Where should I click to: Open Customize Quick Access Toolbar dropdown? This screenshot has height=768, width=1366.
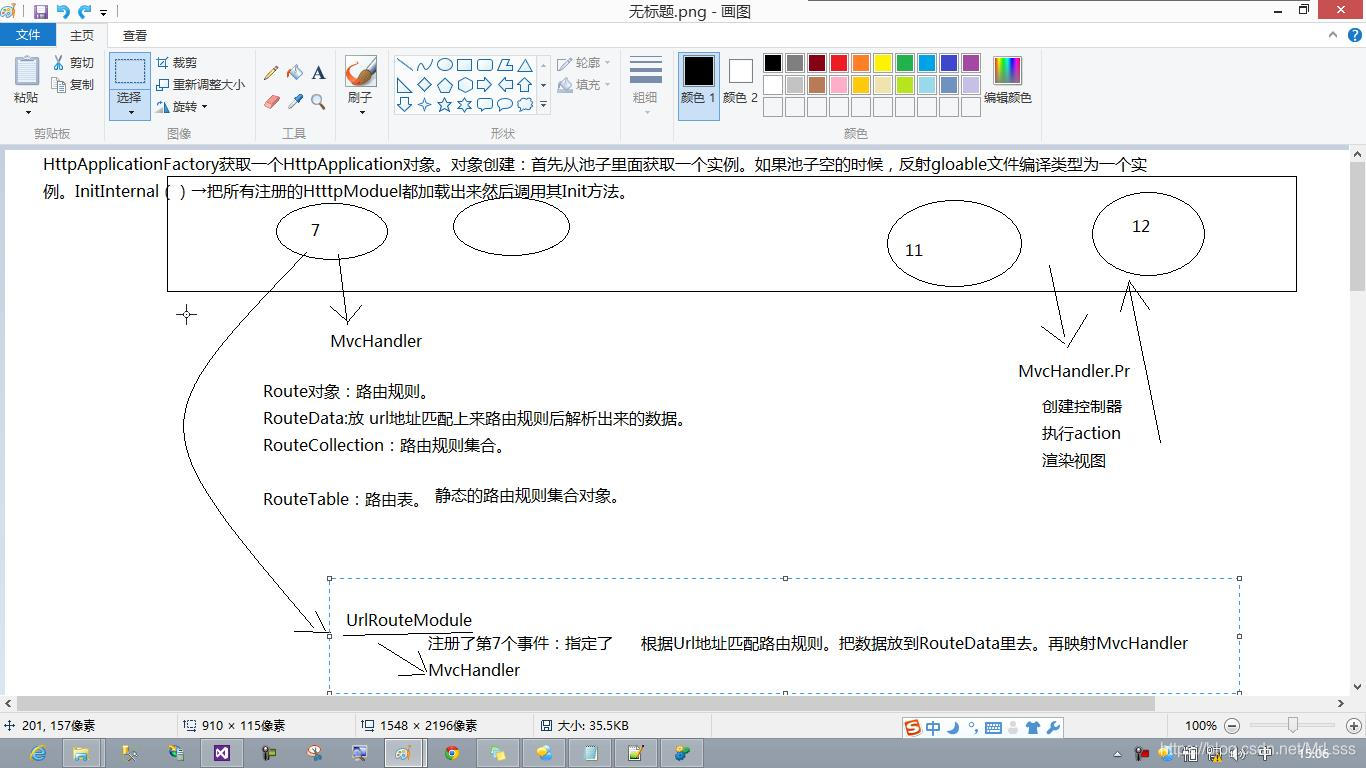(x=103, y=13)
